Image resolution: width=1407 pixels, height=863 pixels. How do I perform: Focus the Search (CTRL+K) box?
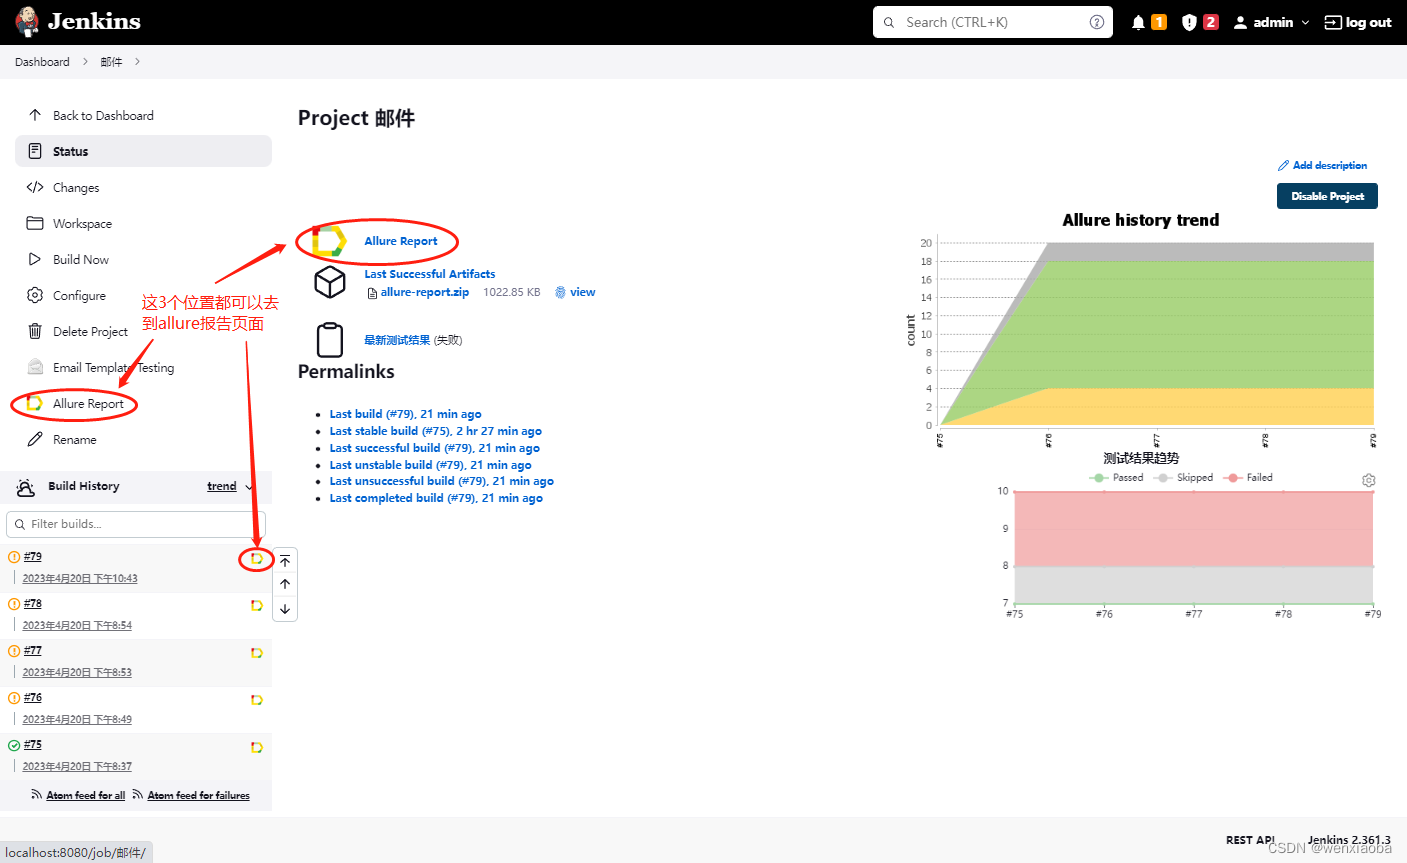coord(992,22)
